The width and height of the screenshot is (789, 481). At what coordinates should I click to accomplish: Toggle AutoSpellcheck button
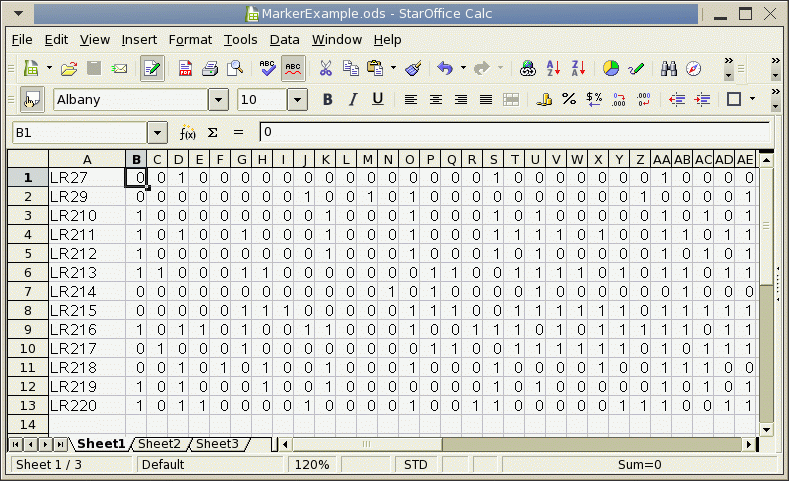click(293, 69)
